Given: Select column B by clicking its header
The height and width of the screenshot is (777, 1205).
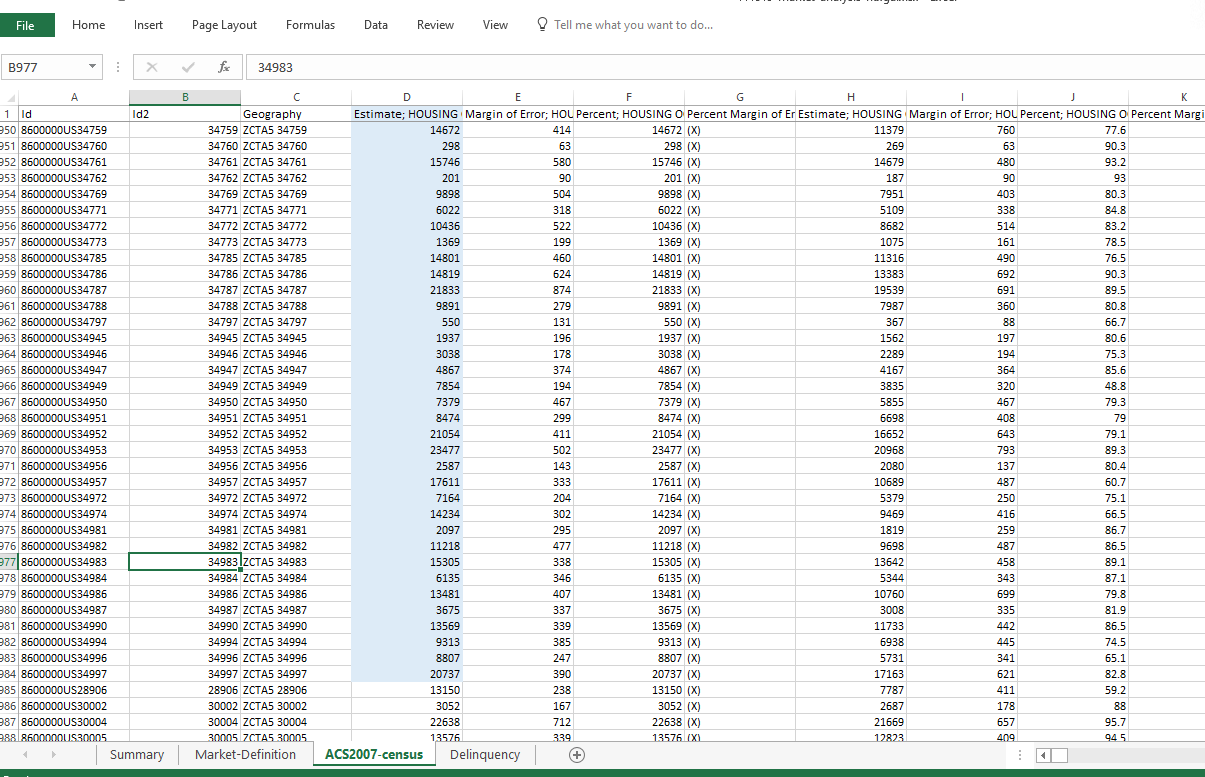Looking at the screenshot, I should point(184,97).
